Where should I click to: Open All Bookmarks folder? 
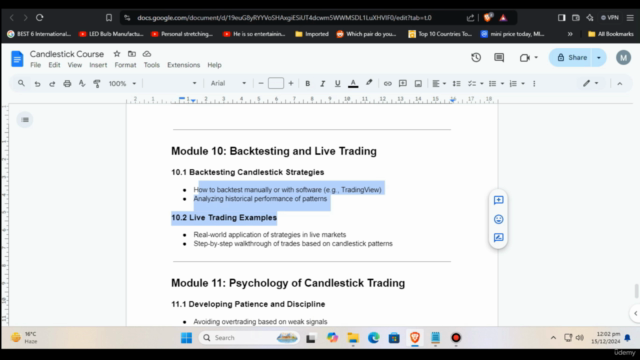[x=611, y=34]
